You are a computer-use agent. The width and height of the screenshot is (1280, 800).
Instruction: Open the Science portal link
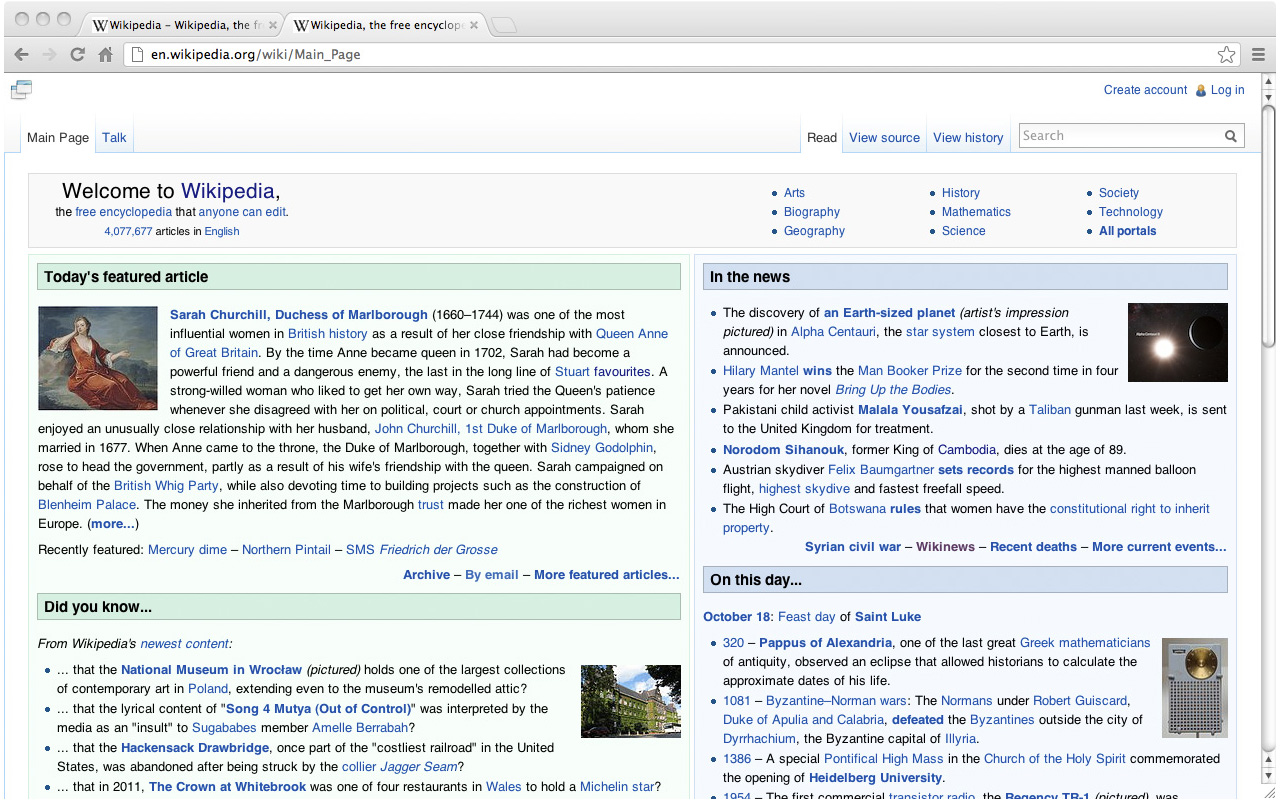(x=964, y=231)
